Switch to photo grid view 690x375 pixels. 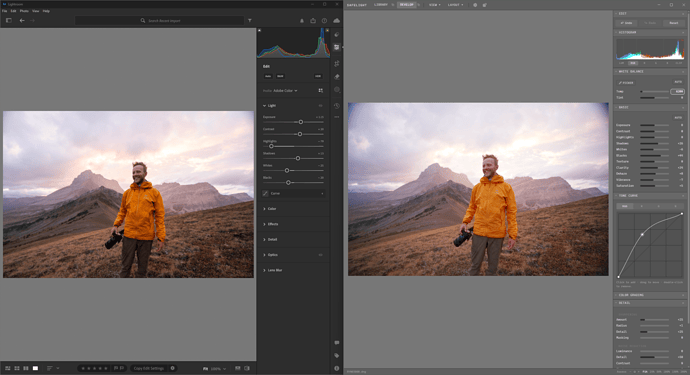click(x=7, y=368)
